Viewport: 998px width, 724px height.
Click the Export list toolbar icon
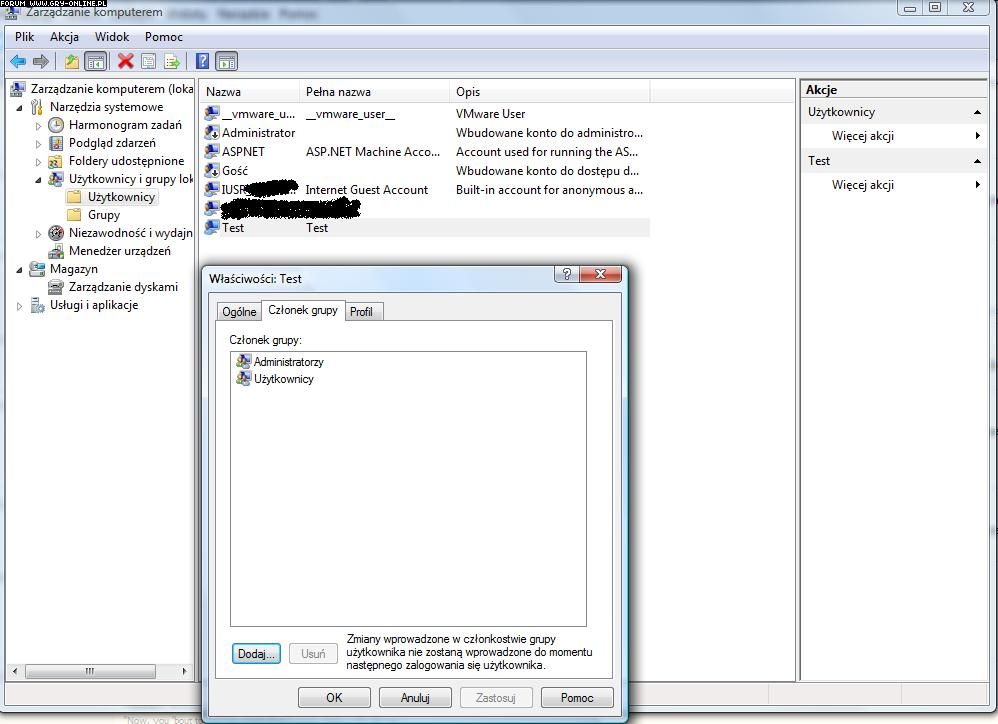coord(171,61)
